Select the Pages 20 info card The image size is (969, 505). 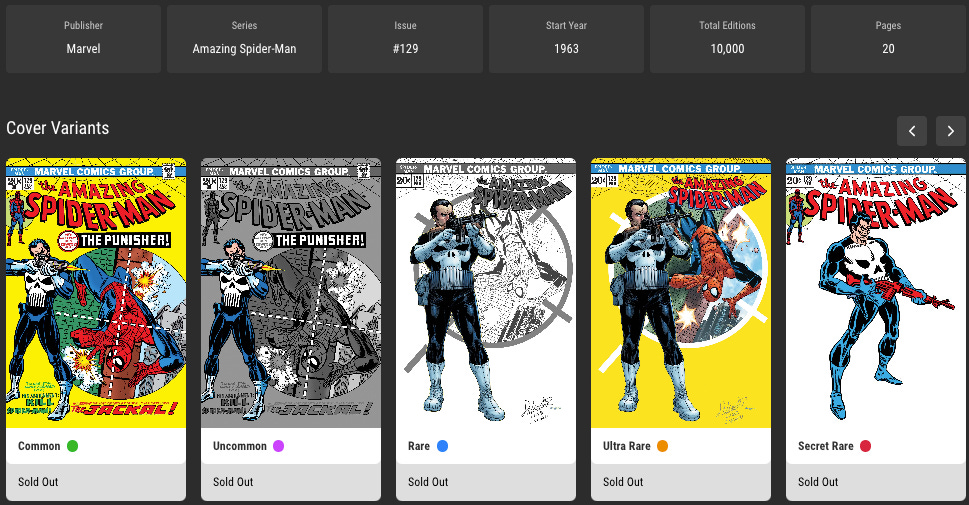[888, 39]
